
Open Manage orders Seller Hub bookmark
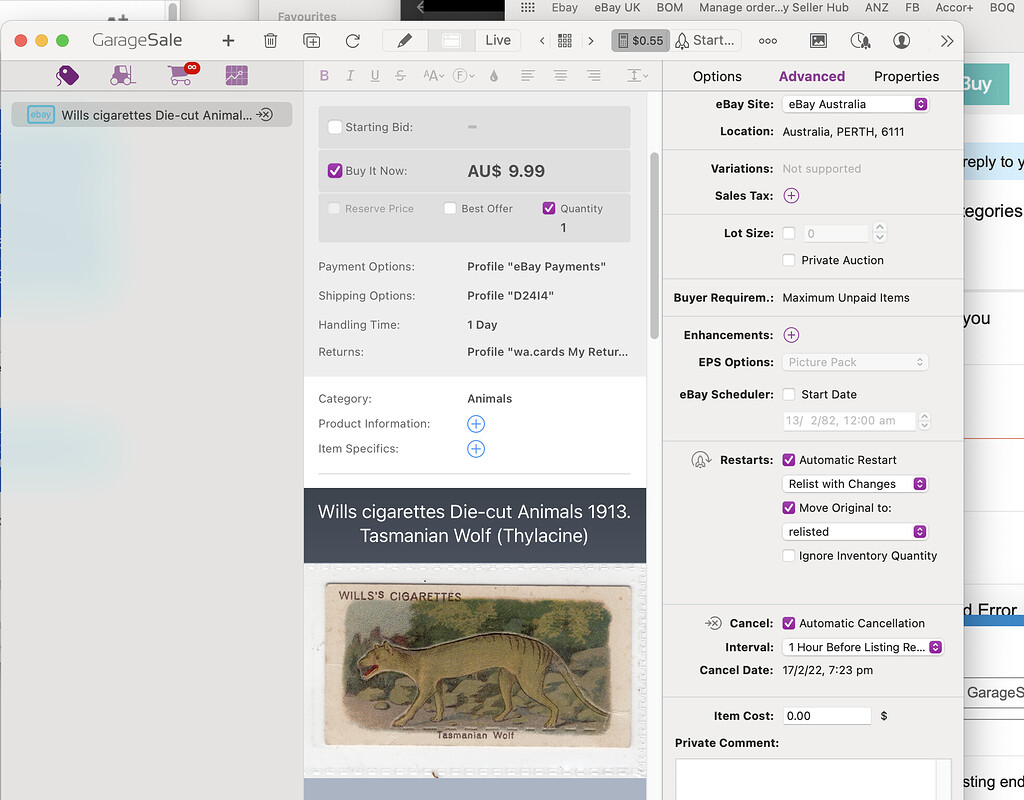[x=774, y=8]
